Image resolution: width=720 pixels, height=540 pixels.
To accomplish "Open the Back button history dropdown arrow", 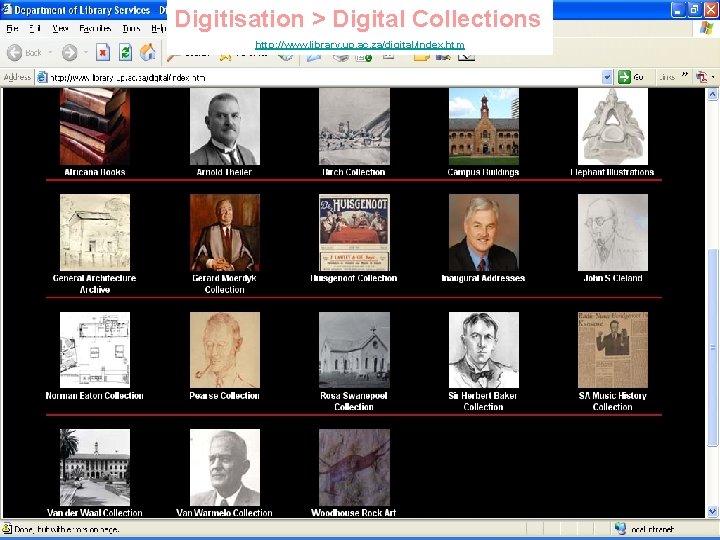I will [x=50, y=52].
